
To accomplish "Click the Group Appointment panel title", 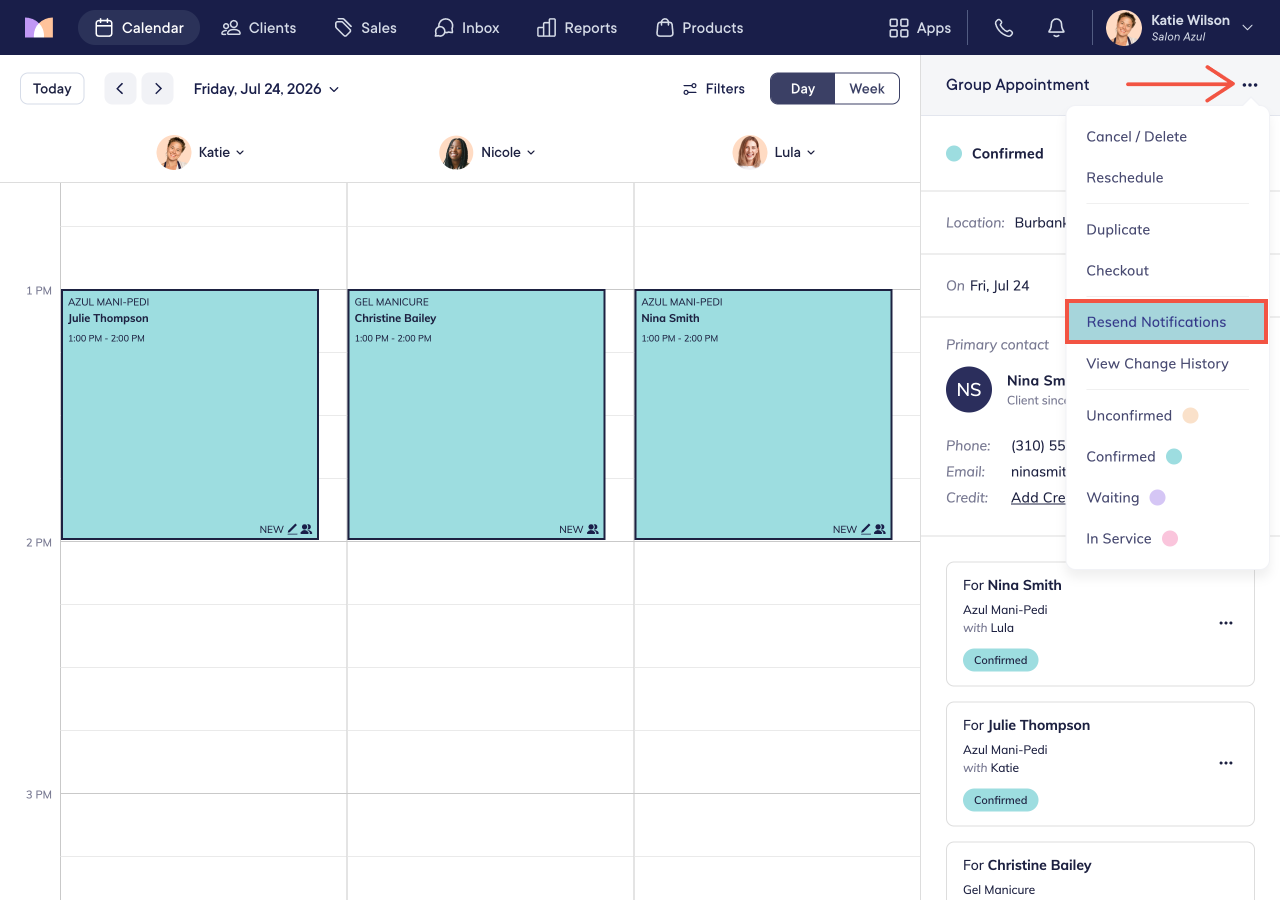I will (1018, 85).
